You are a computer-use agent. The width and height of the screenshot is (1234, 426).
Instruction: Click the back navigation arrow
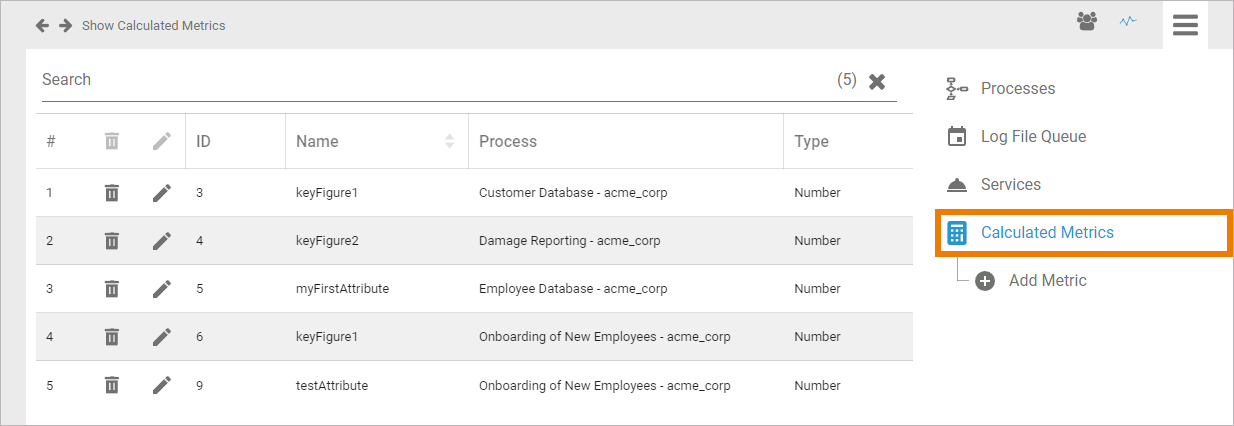pos(42,25)
